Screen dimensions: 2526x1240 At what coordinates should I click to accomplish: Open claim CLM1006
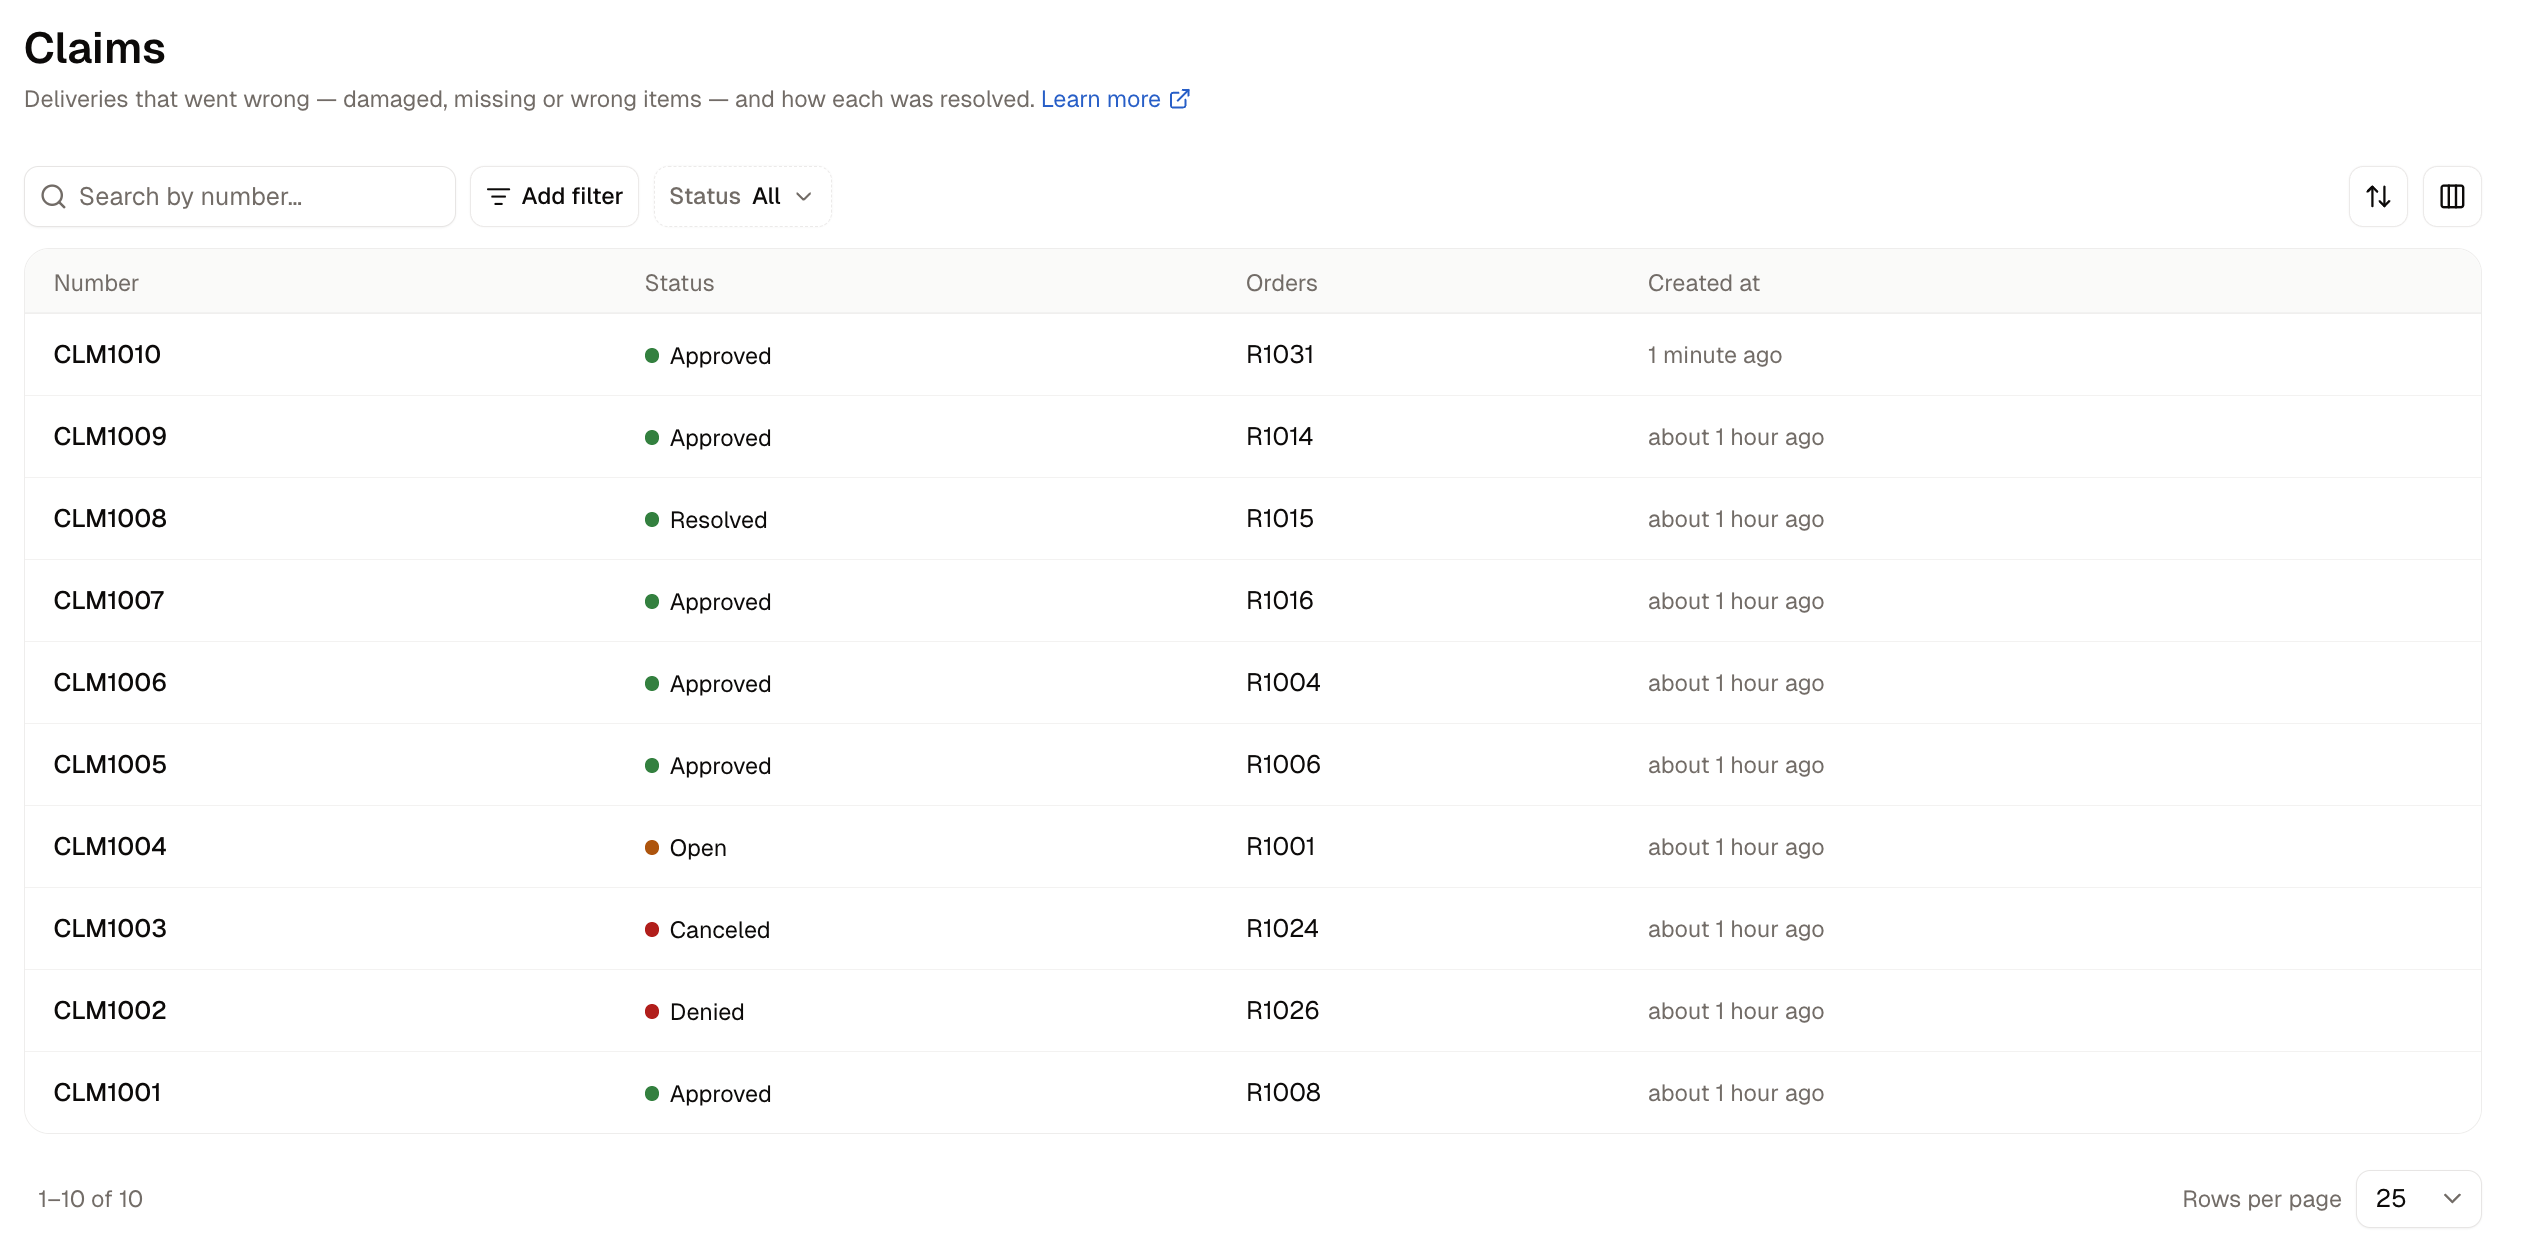[110, 683]
